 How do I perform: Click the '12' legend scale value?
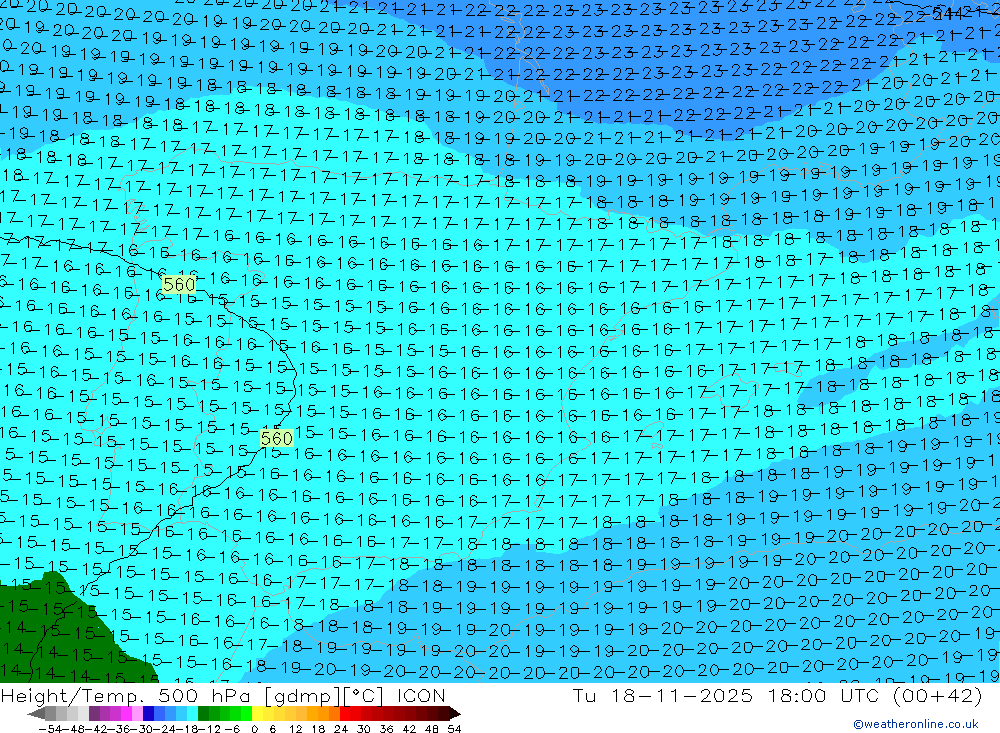click(x=295, y=729)
